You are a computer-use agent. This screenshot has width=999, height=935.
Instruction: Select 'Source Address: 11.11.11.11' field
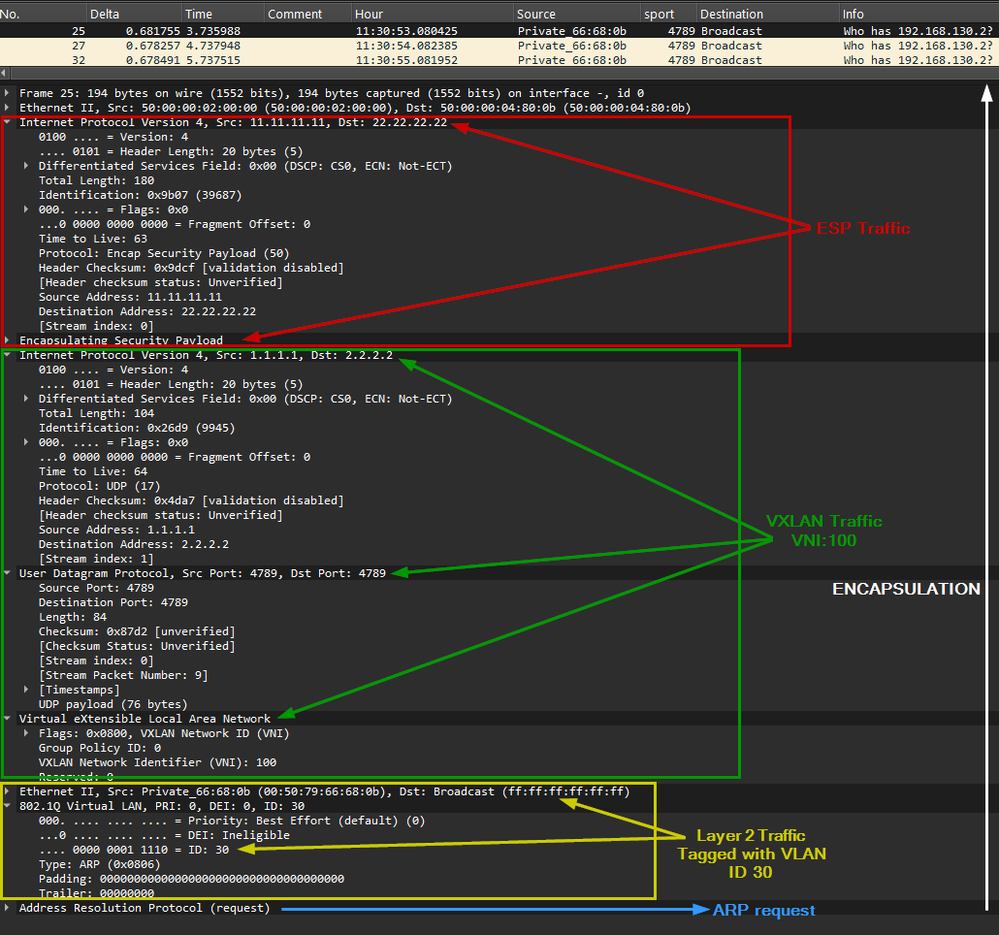click(x=130, y=297)
